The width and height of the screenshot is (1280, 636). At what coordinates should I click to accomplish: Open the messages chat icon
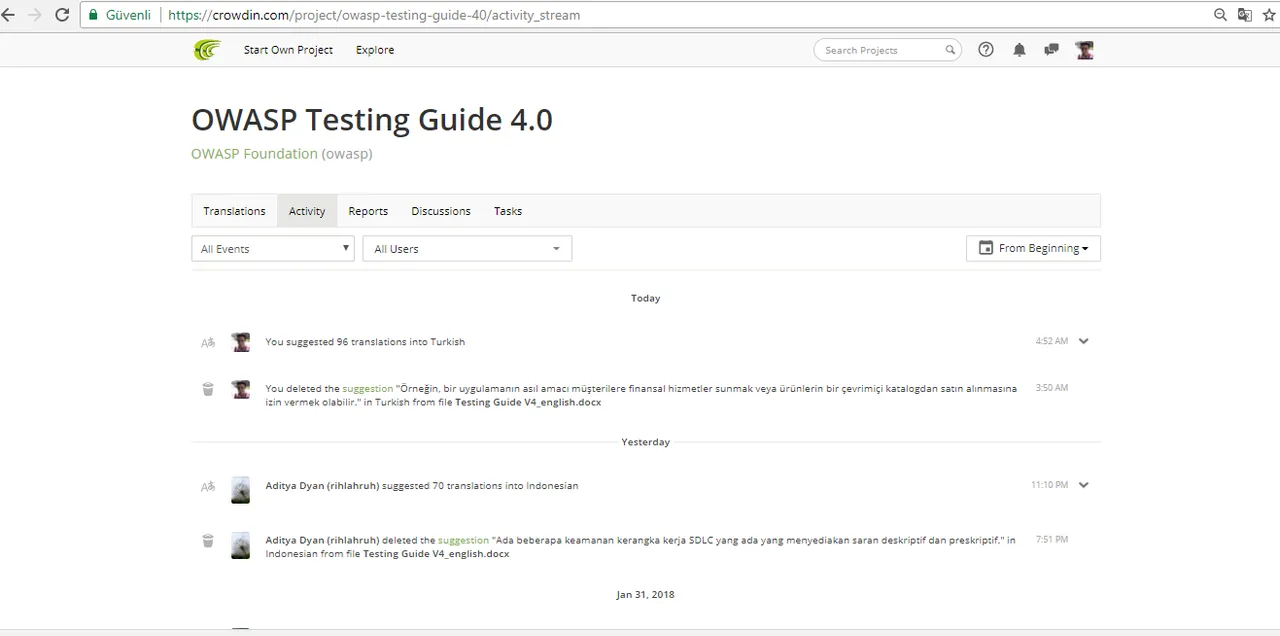click(1051, 50)
